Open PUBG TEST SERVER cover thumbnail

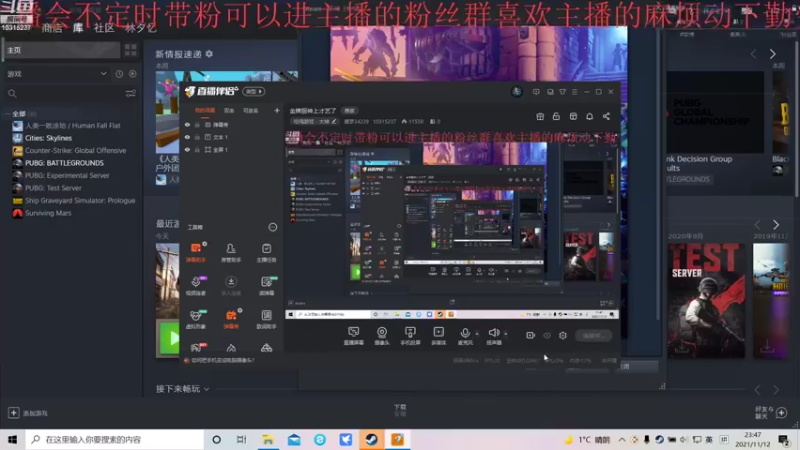click(x=706, y=300)
